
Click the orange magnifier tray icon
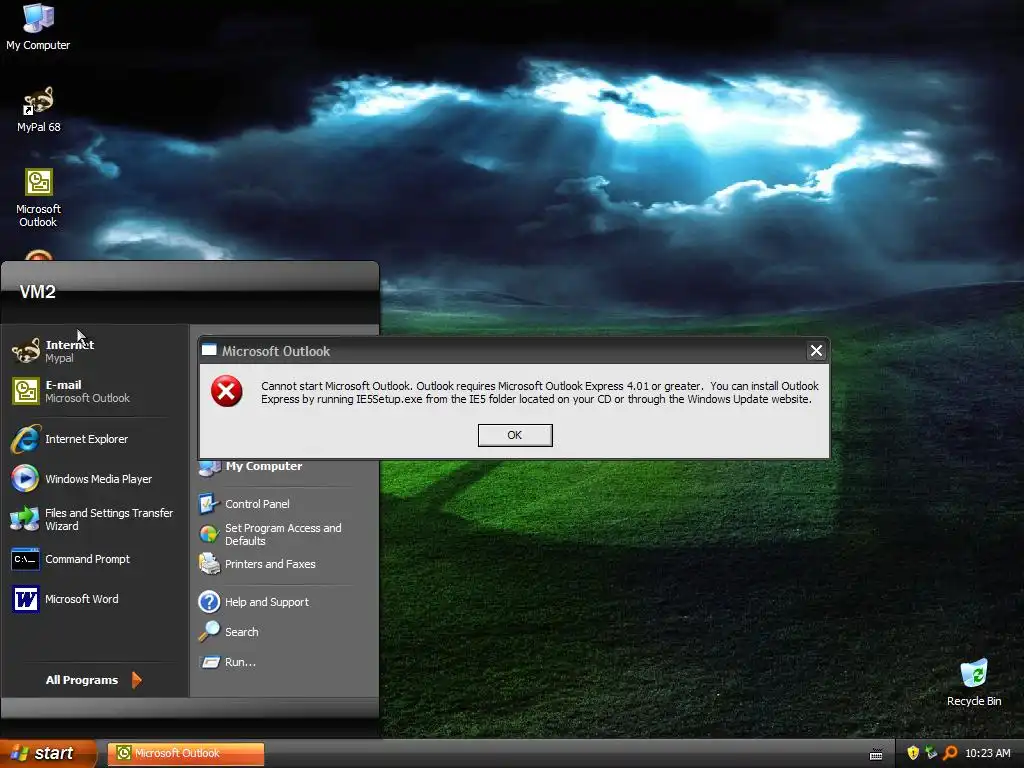(x=950, y=753)
